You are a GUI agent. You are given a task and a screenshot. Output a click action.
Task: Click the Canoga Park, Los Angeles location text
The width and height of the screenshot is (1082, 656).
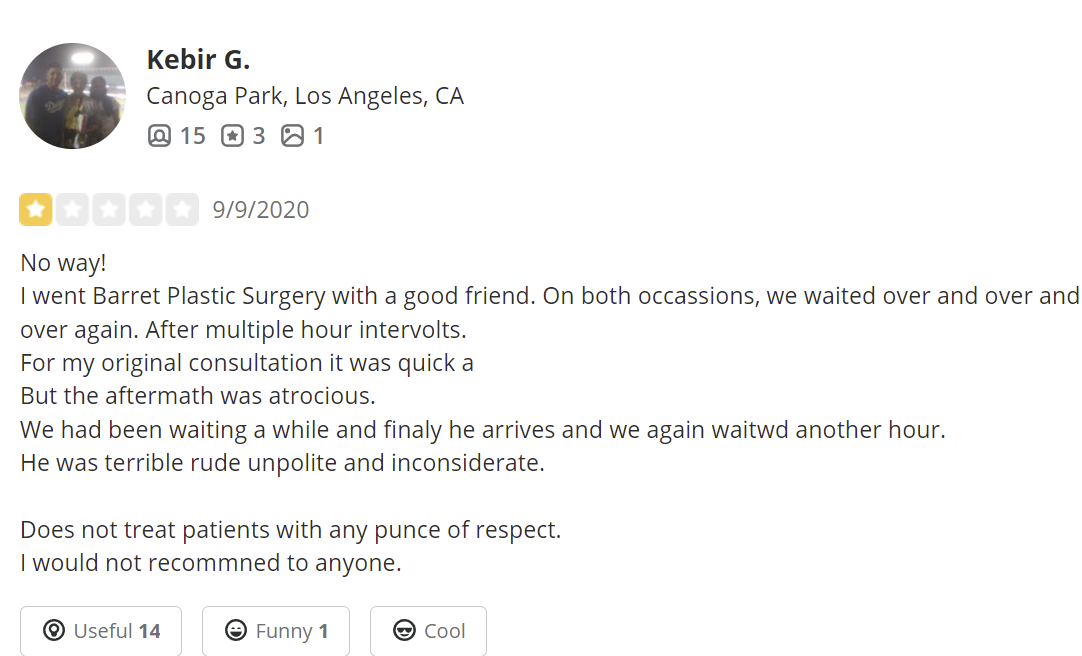pyautogui.click(x=305, y=96)
